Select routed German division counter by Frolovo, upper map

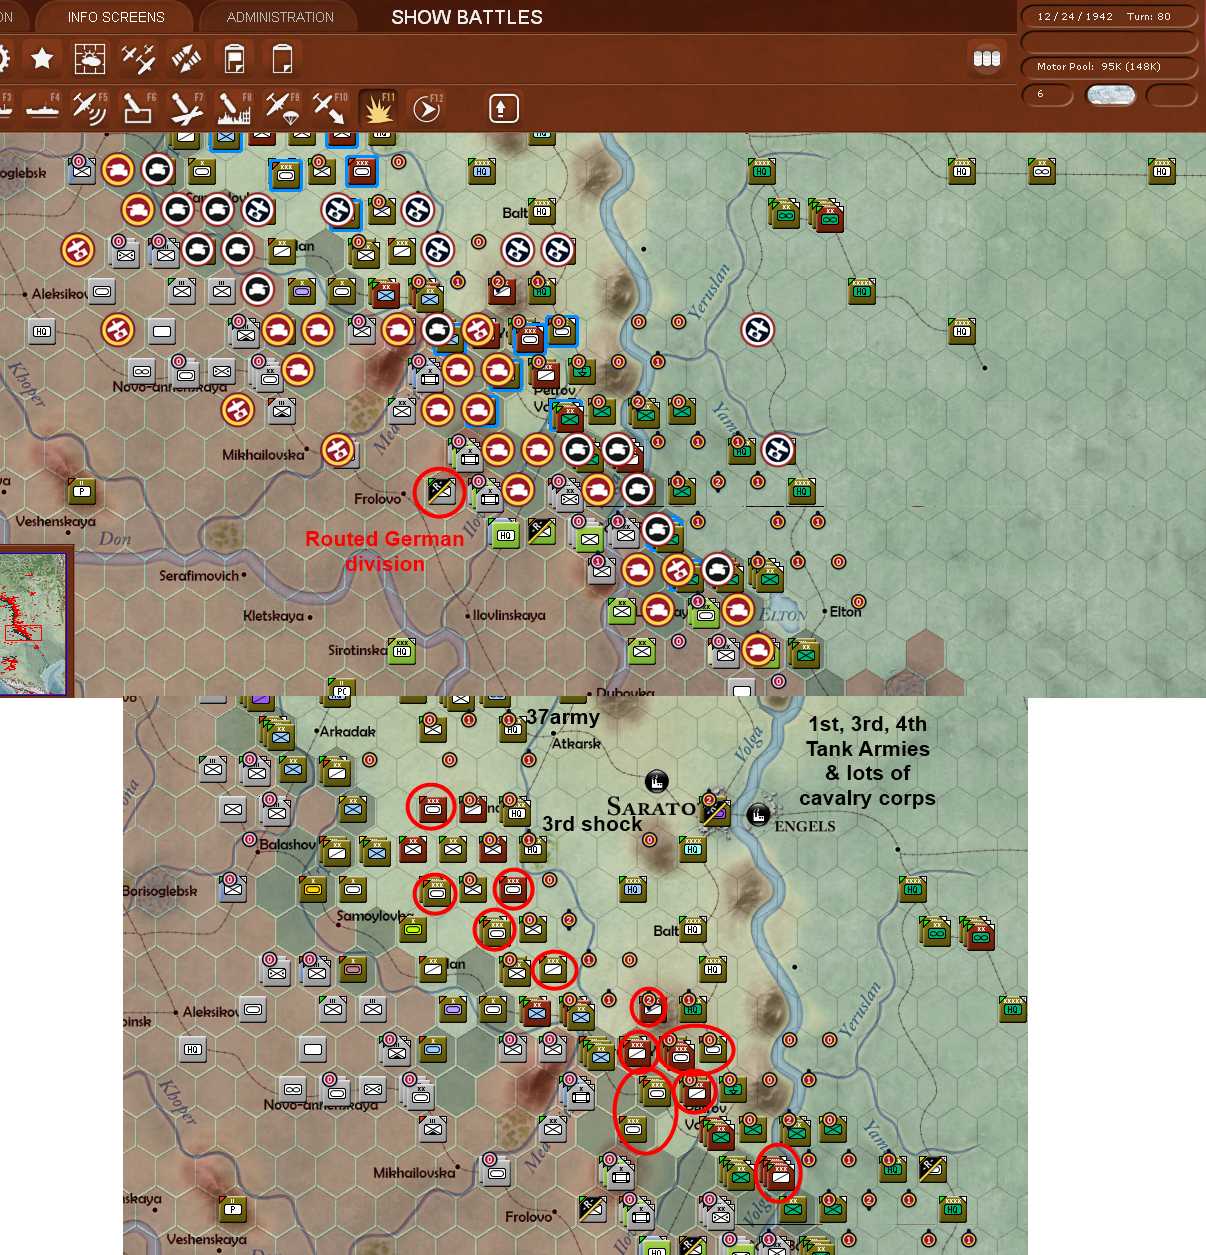[440, 490]
